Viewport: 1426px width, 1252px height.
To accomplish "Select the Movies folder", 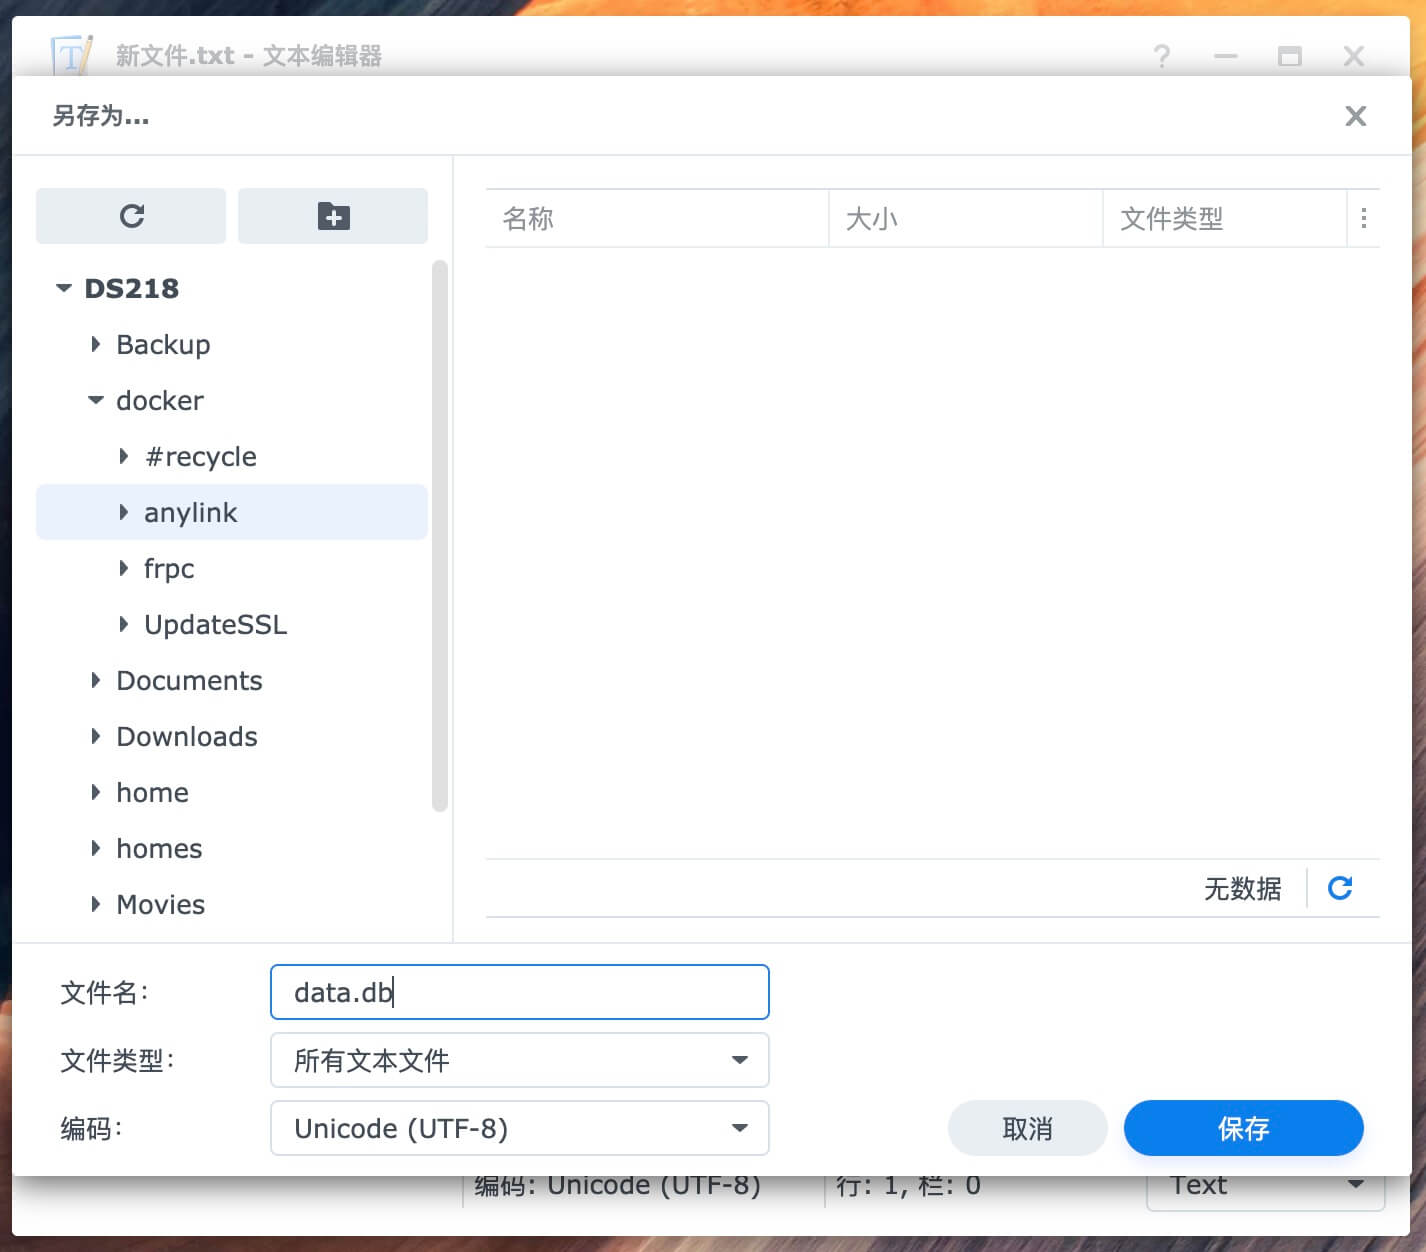I will pyautogui.click(x=160, y=904).
